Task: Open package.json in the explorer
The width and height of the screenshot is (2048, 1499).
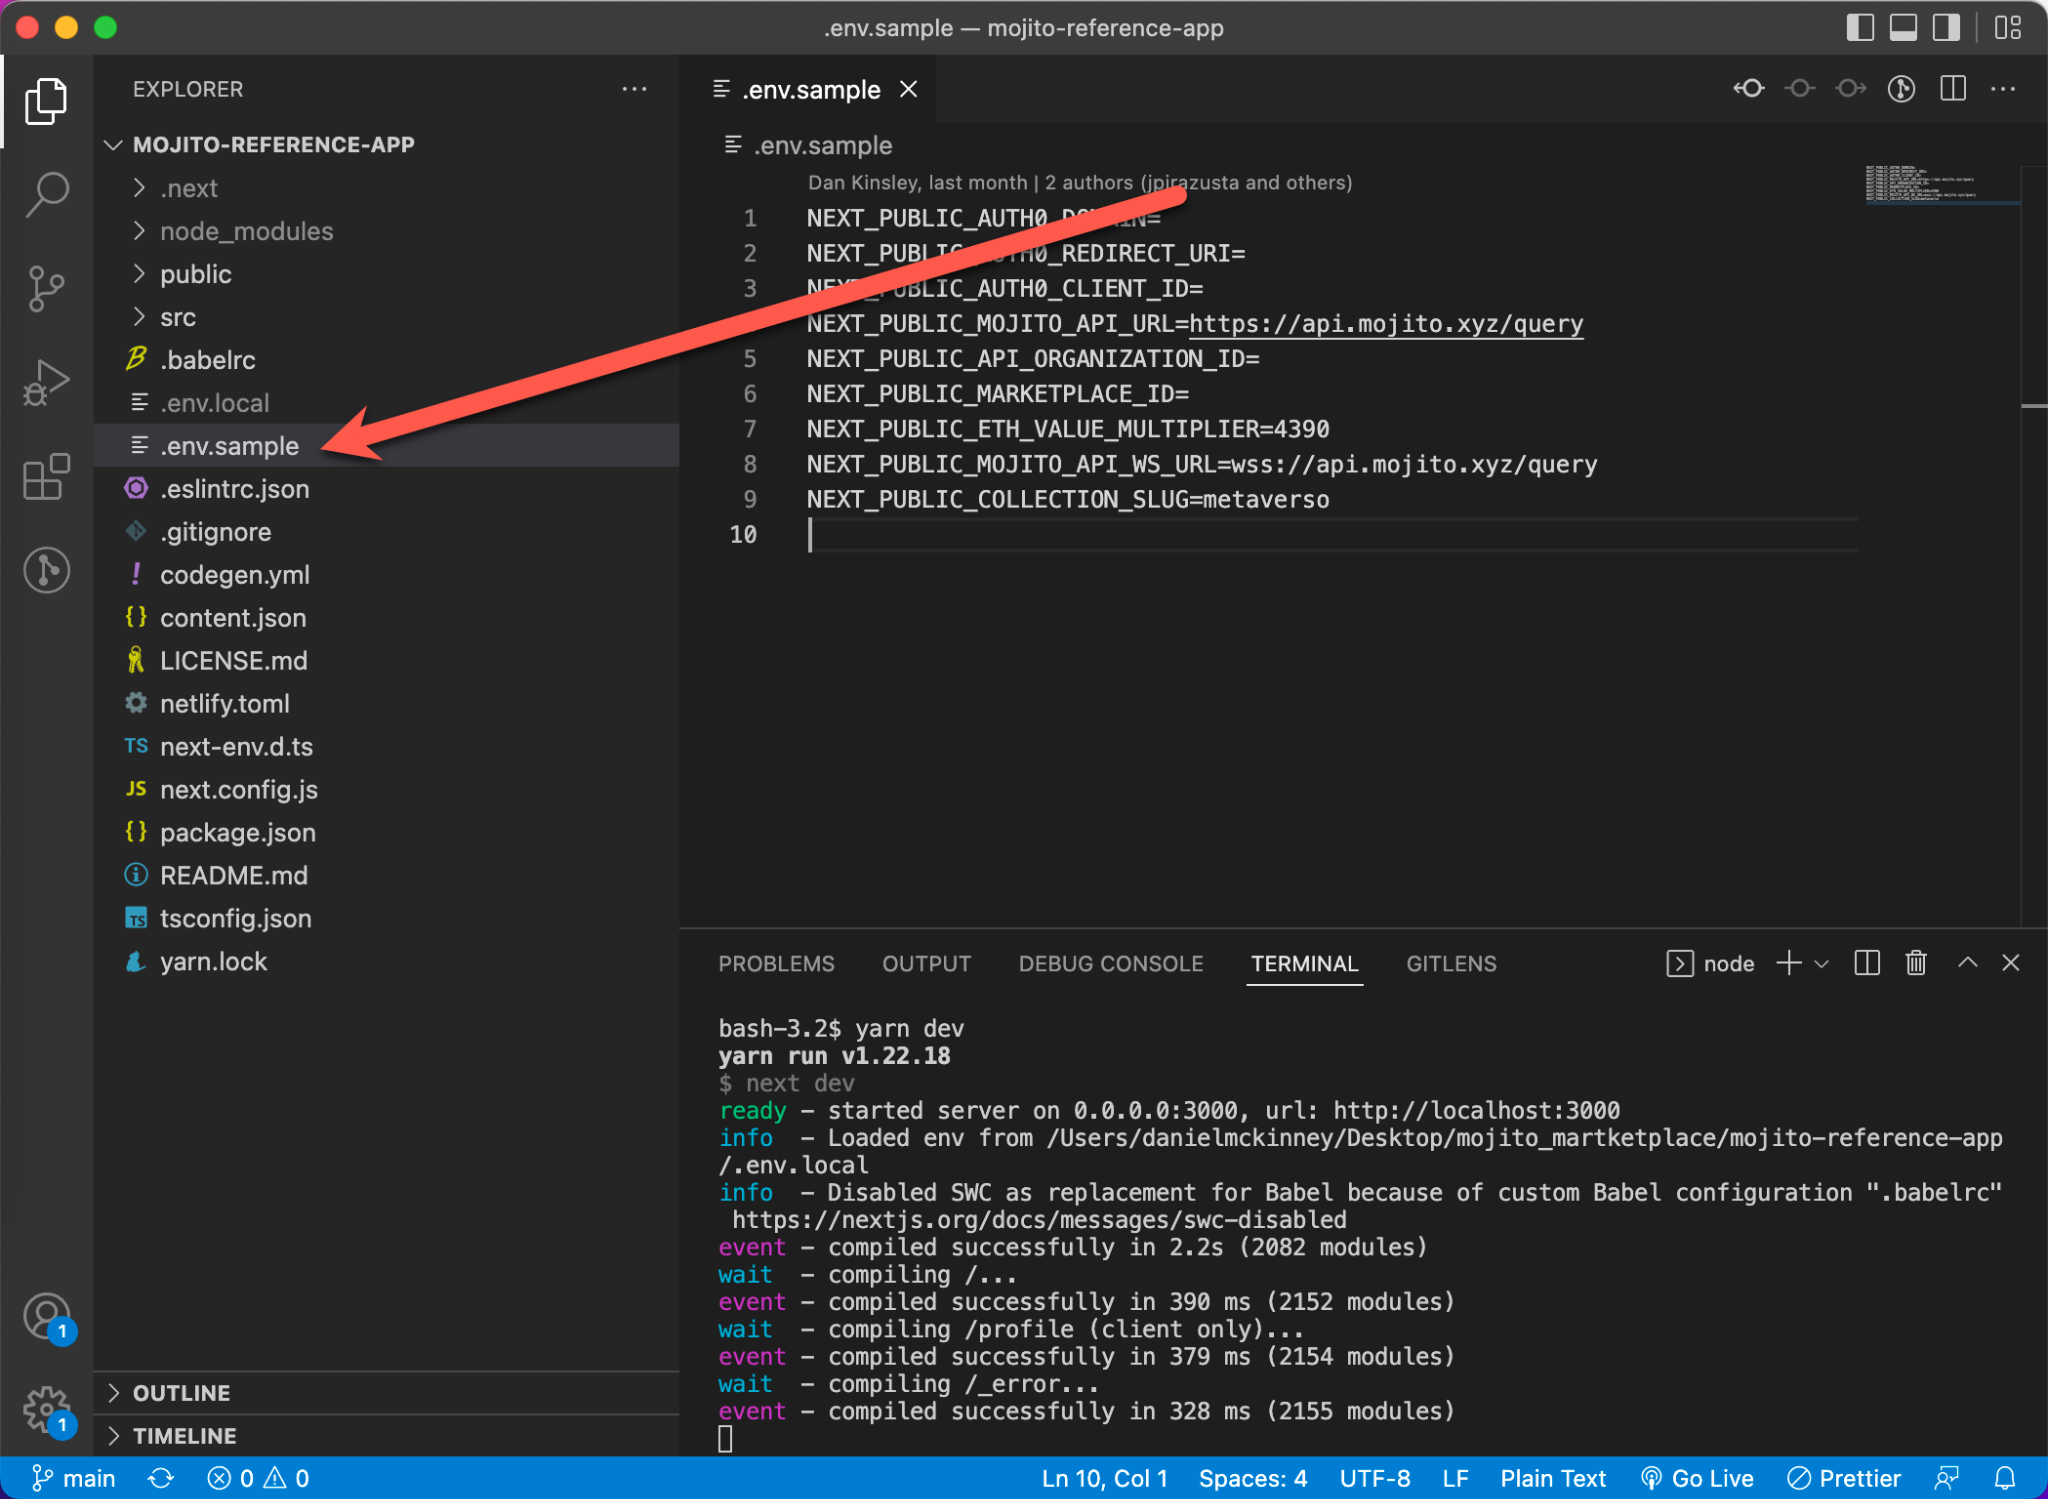Action: click(237, 833)
